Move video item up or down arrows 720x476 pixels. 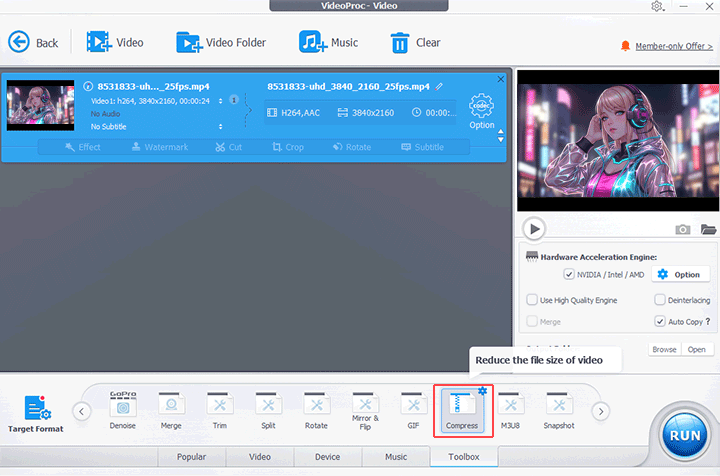501,136
